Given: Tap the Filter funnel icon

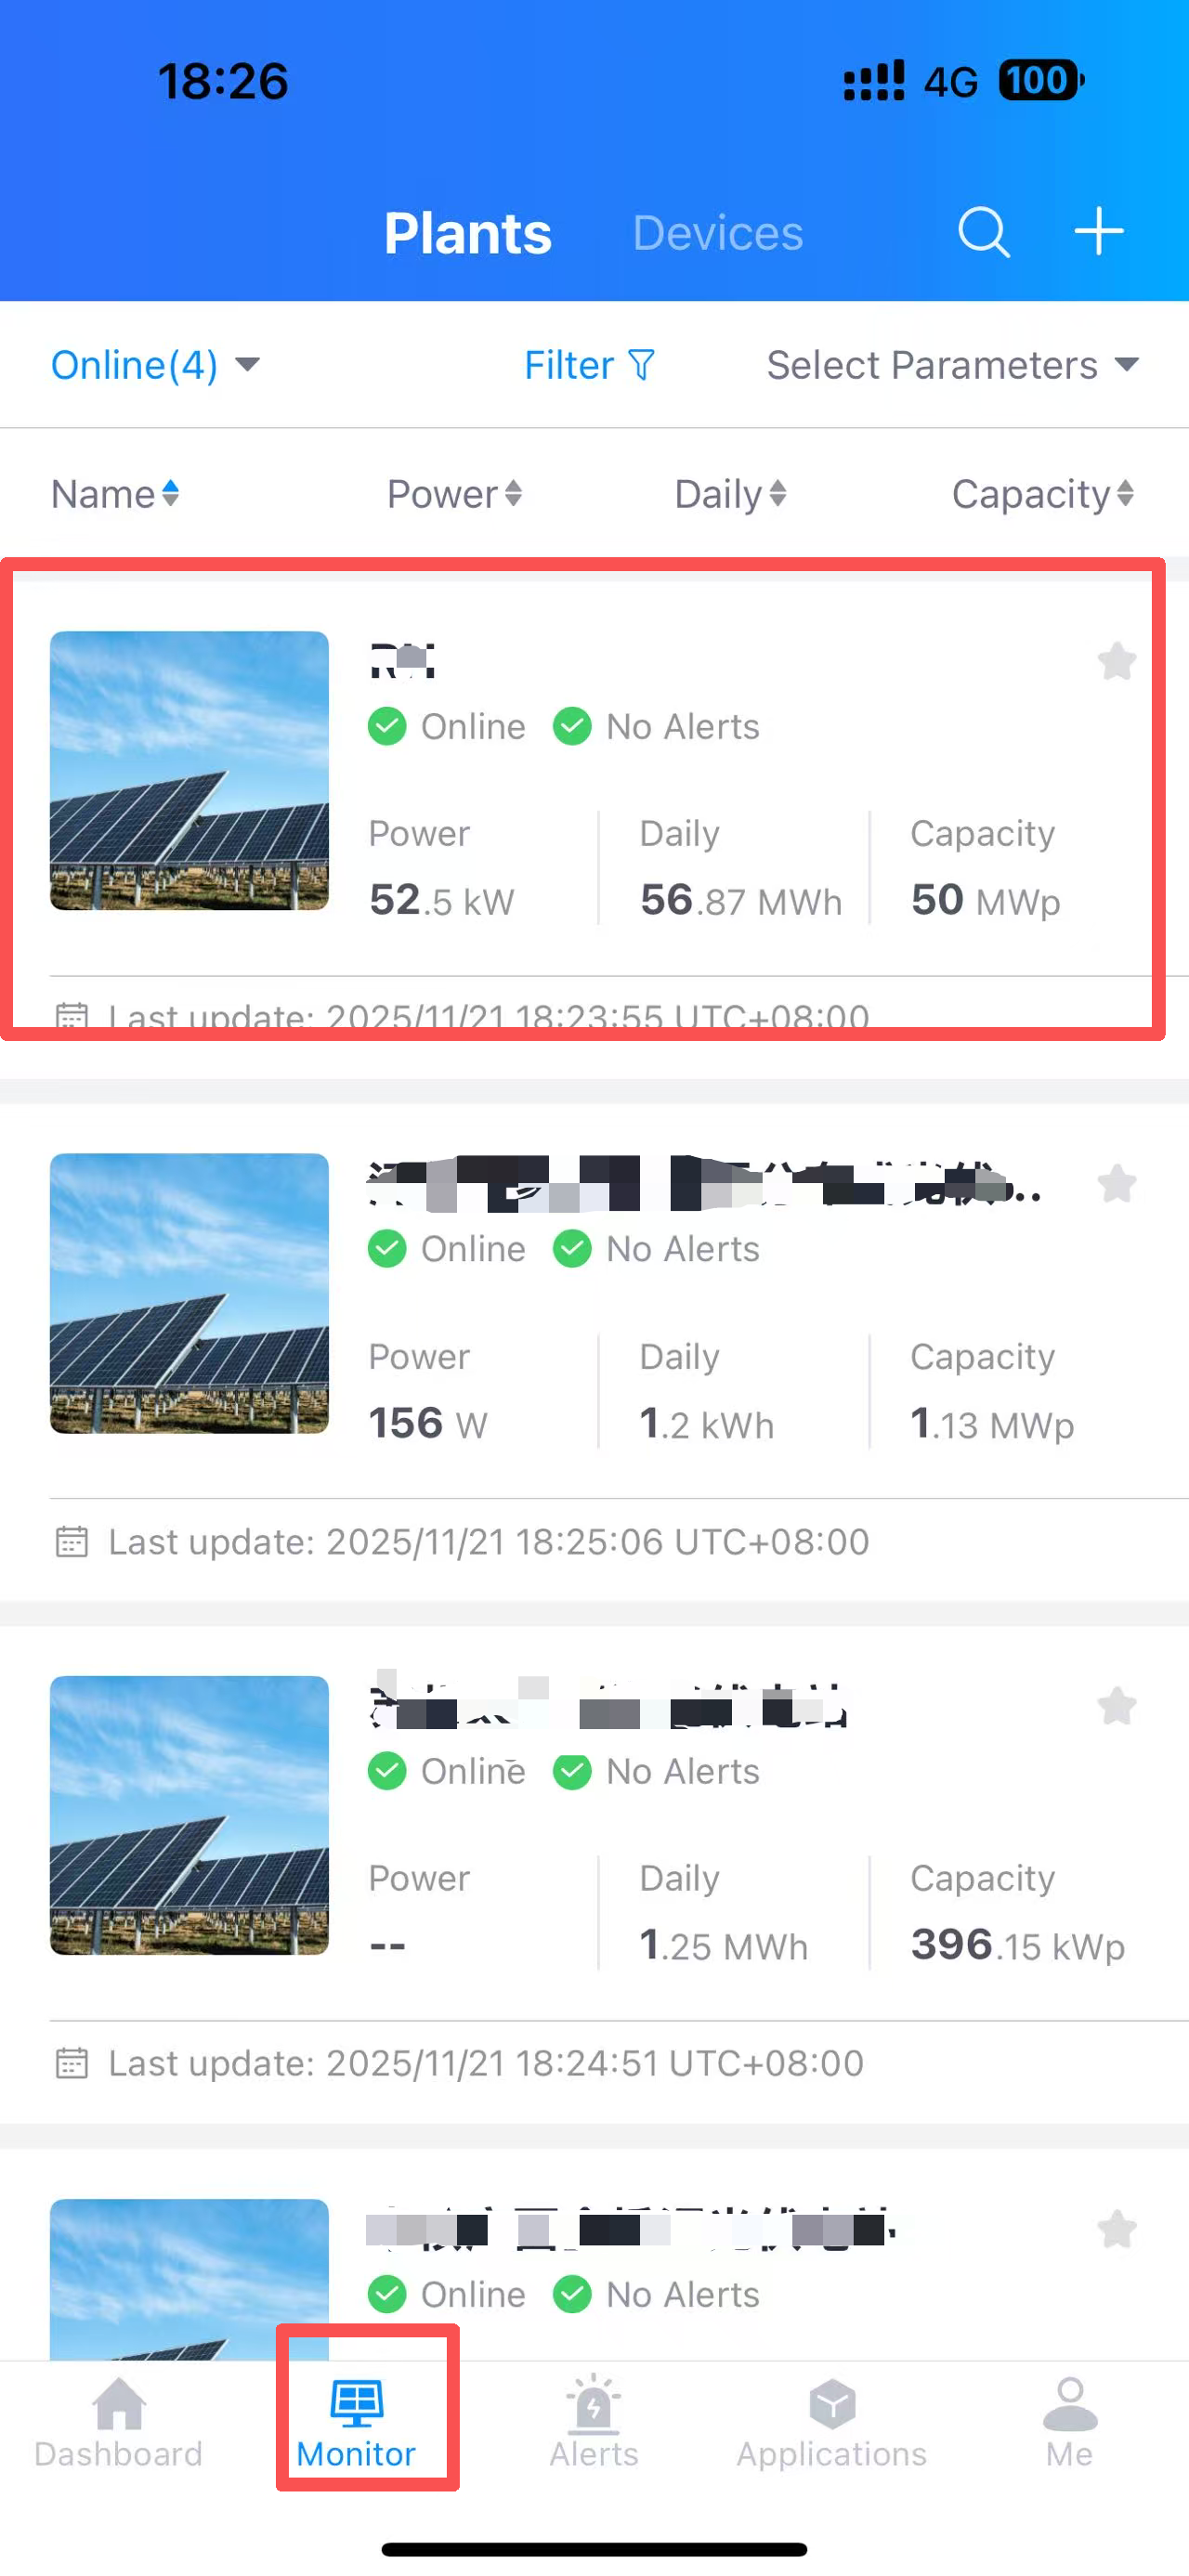Looking at the screenshot, I should tap(642, 365).
